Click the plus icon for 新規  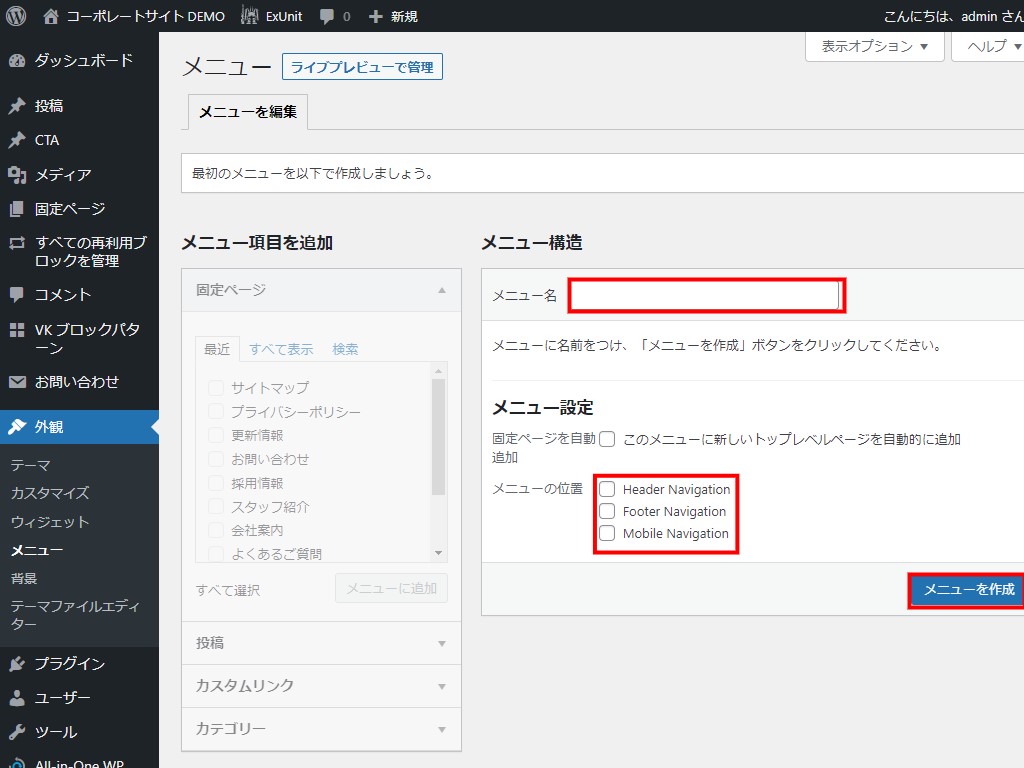376,16
